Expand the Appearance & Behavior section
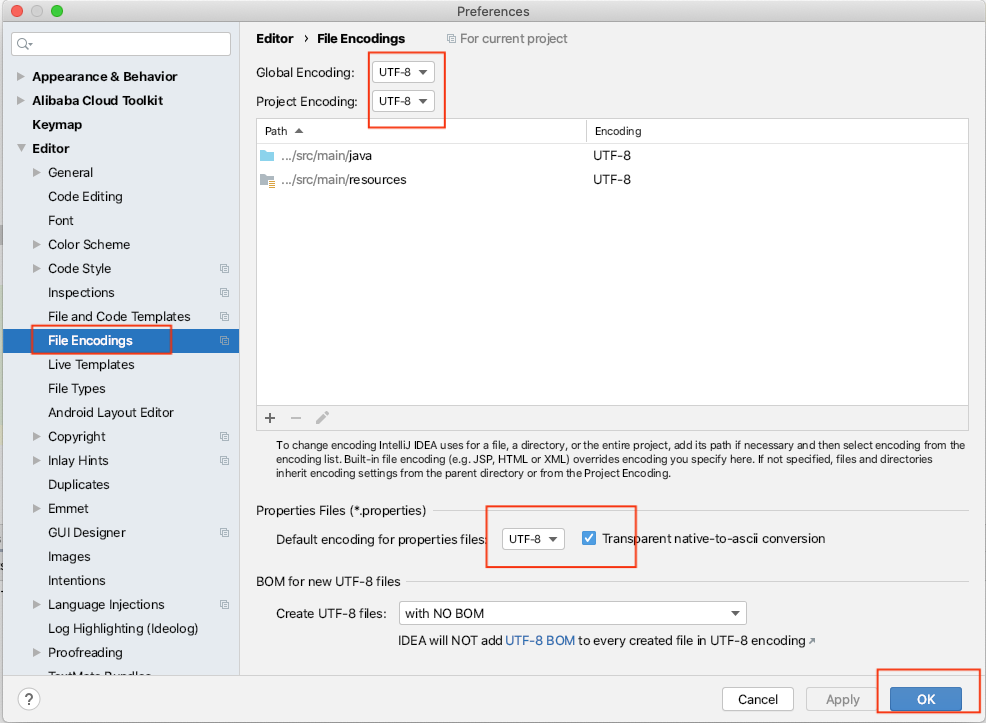Screen dimensions: 986x723 pyautogui.click(x=22, y=77)
